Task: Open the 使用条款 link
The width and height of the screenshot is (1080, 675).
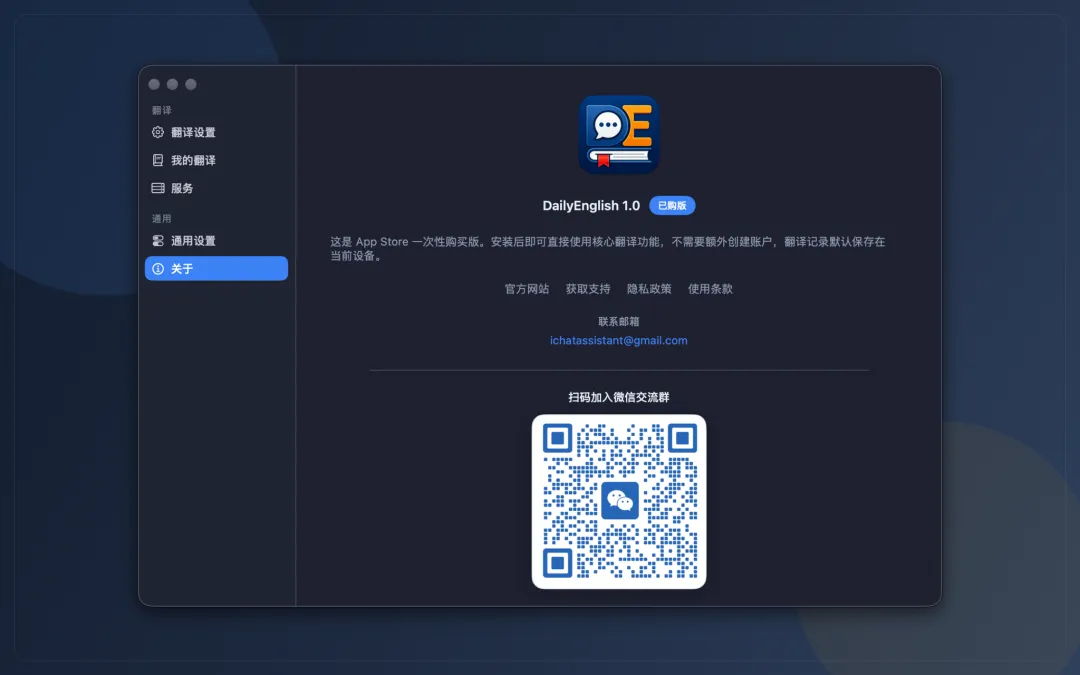Action: coord(710,289)
